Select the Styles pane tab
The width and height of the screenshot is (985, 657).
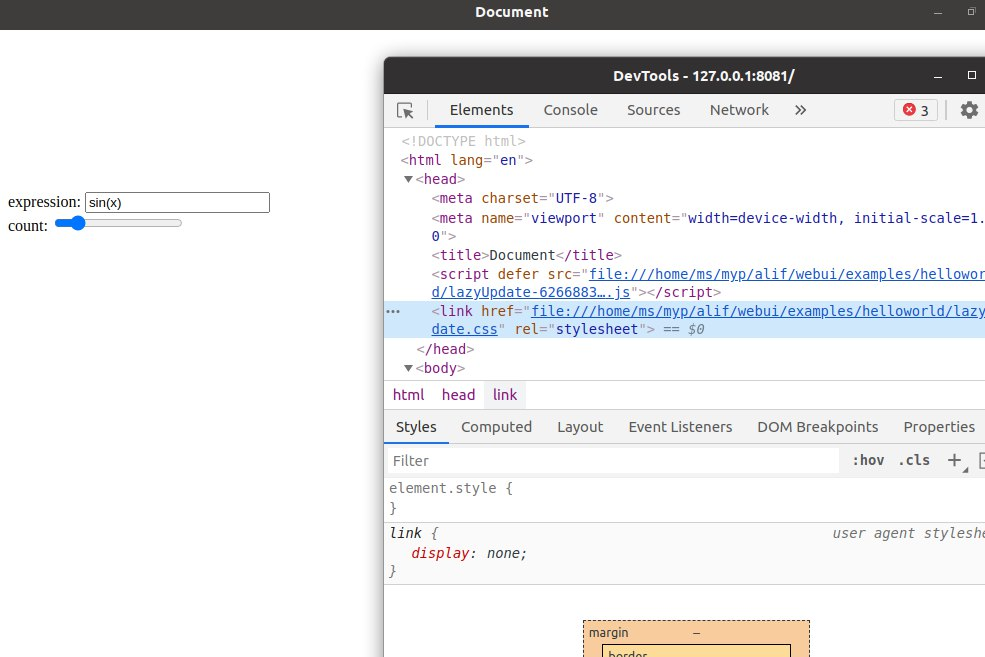pyautogui.click(x=416, y=427)
